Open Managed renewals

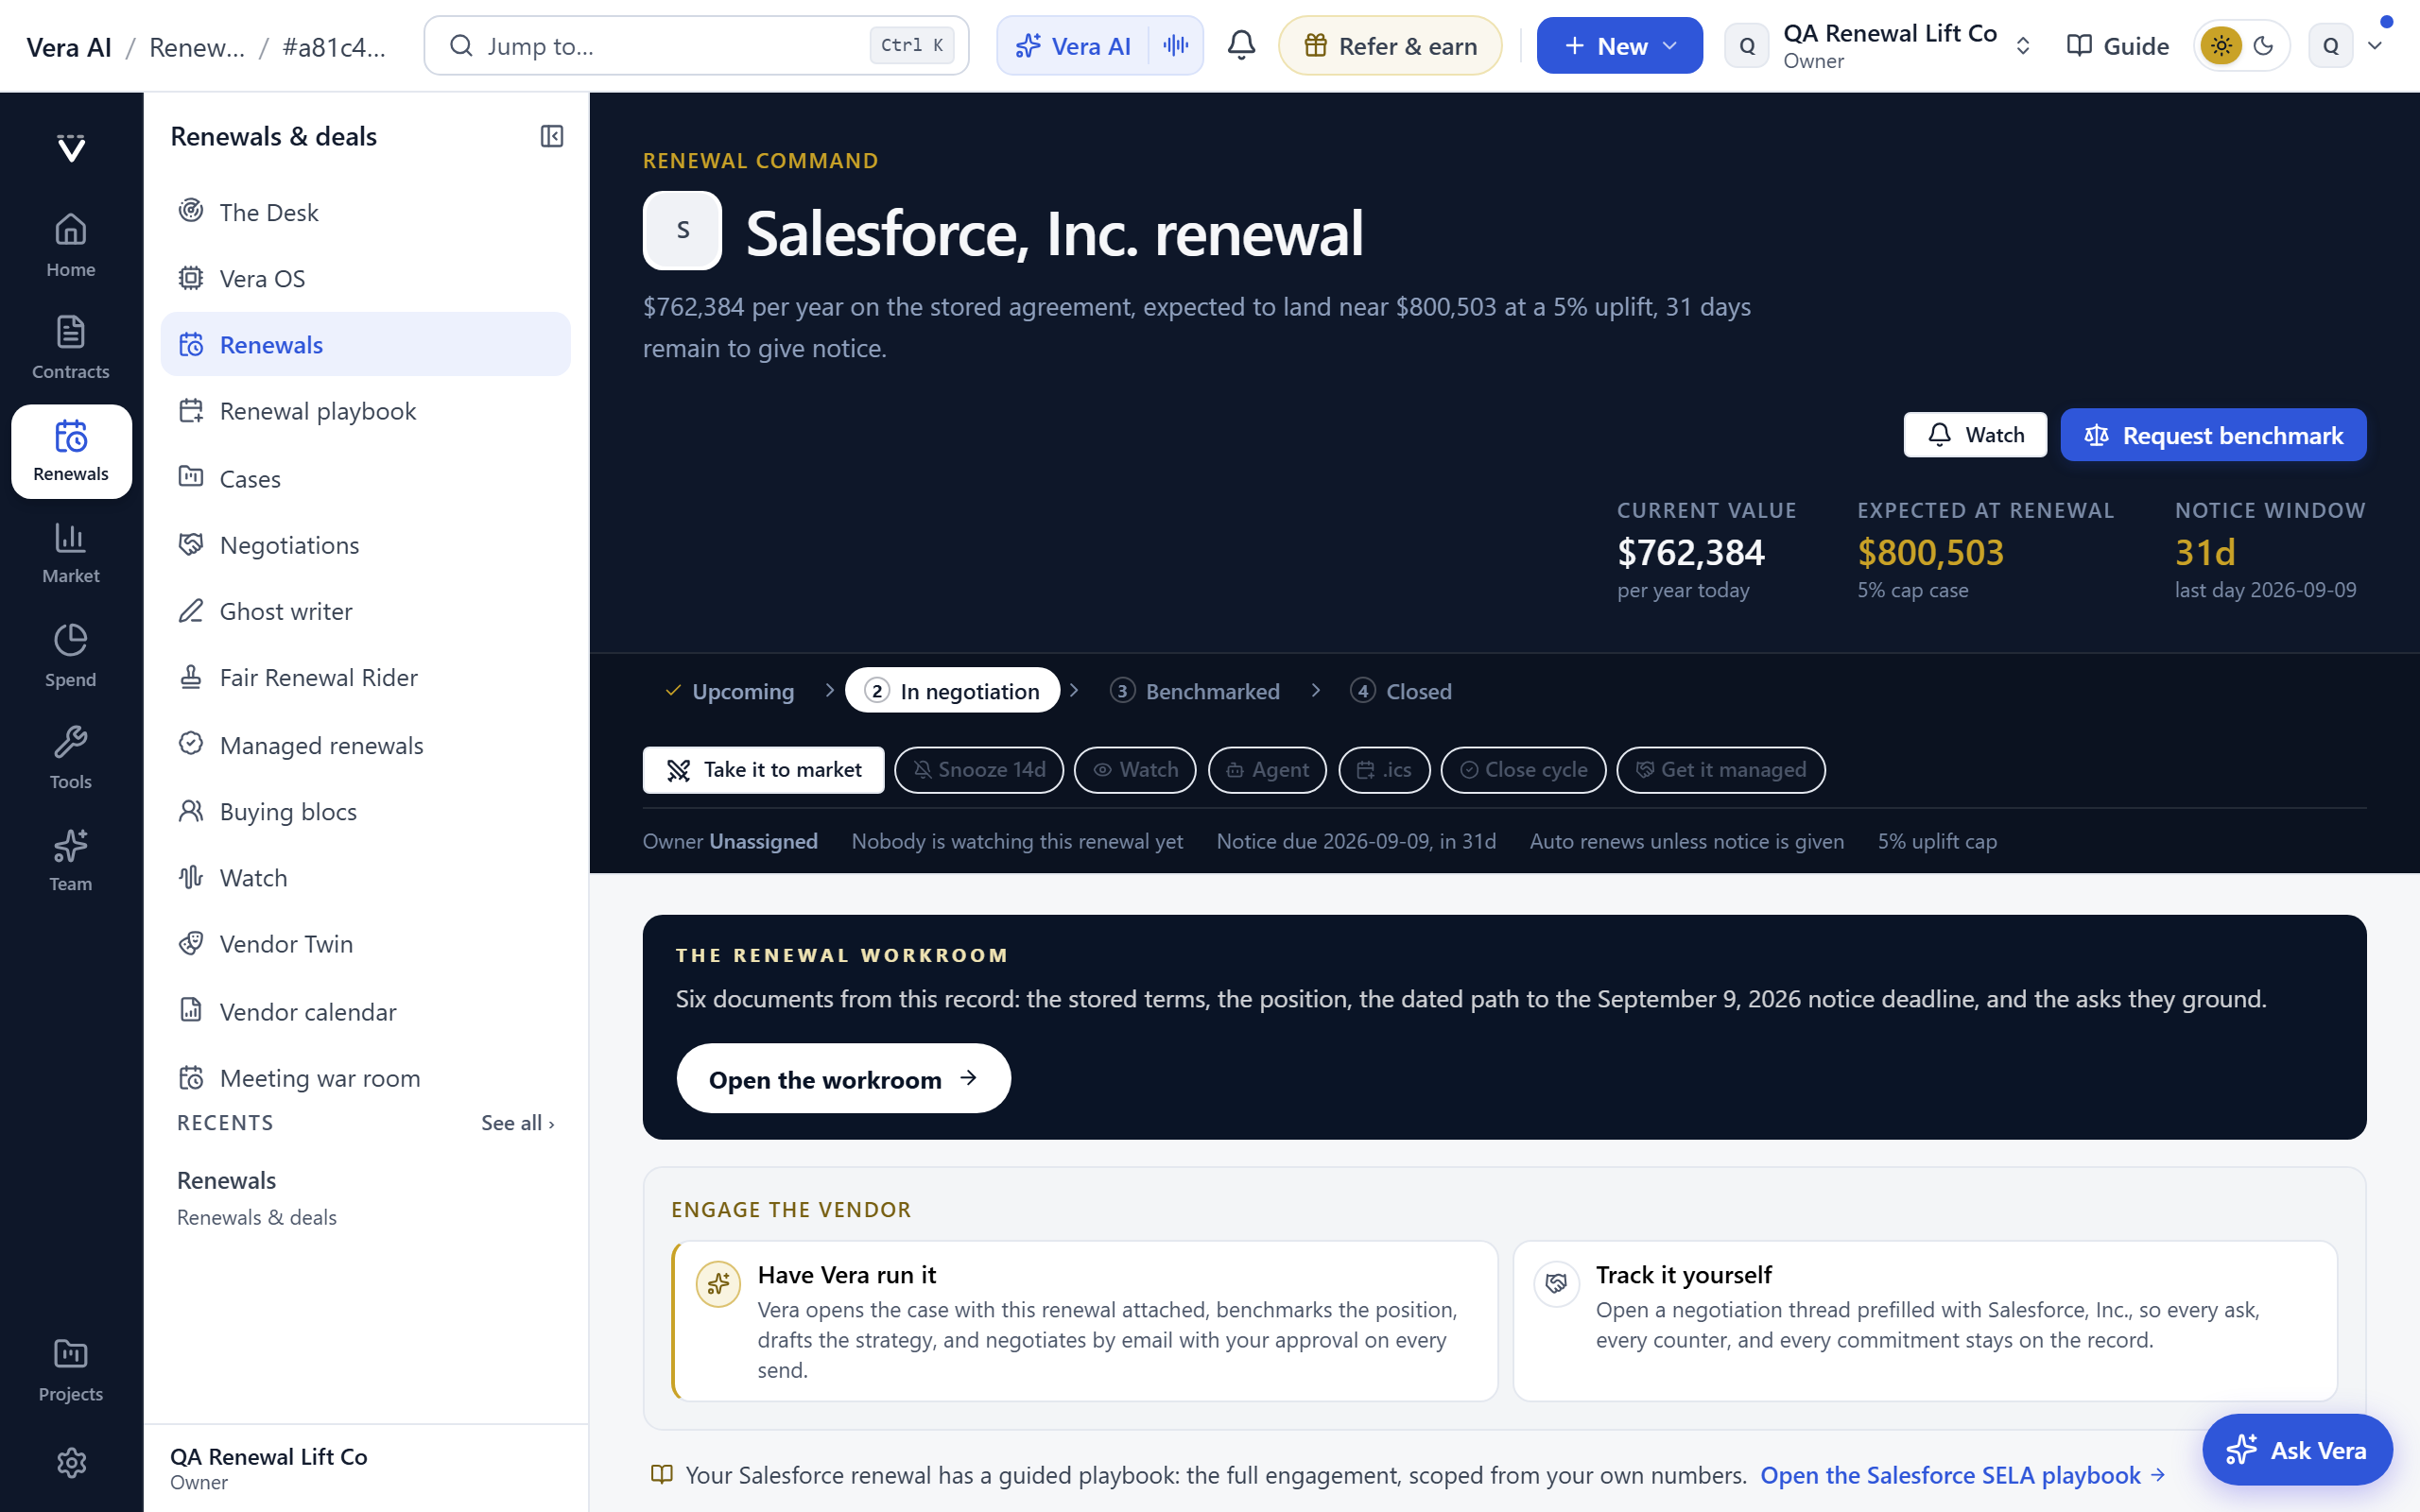pos(366,745)
